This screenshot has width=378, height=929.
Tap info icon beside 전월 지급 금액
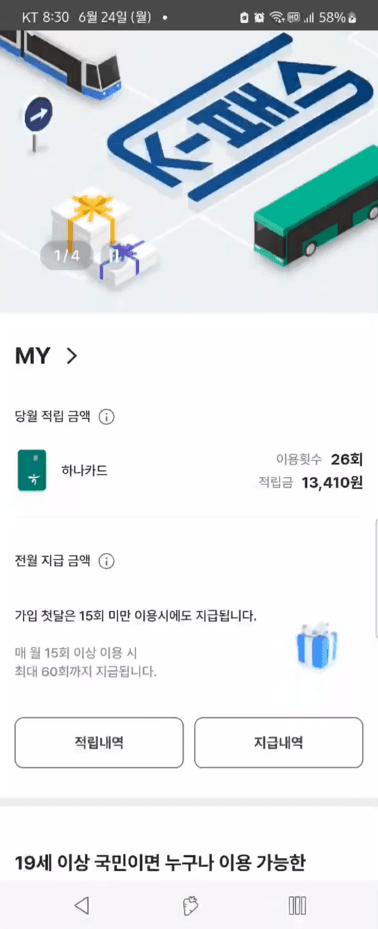pos(106,561)
